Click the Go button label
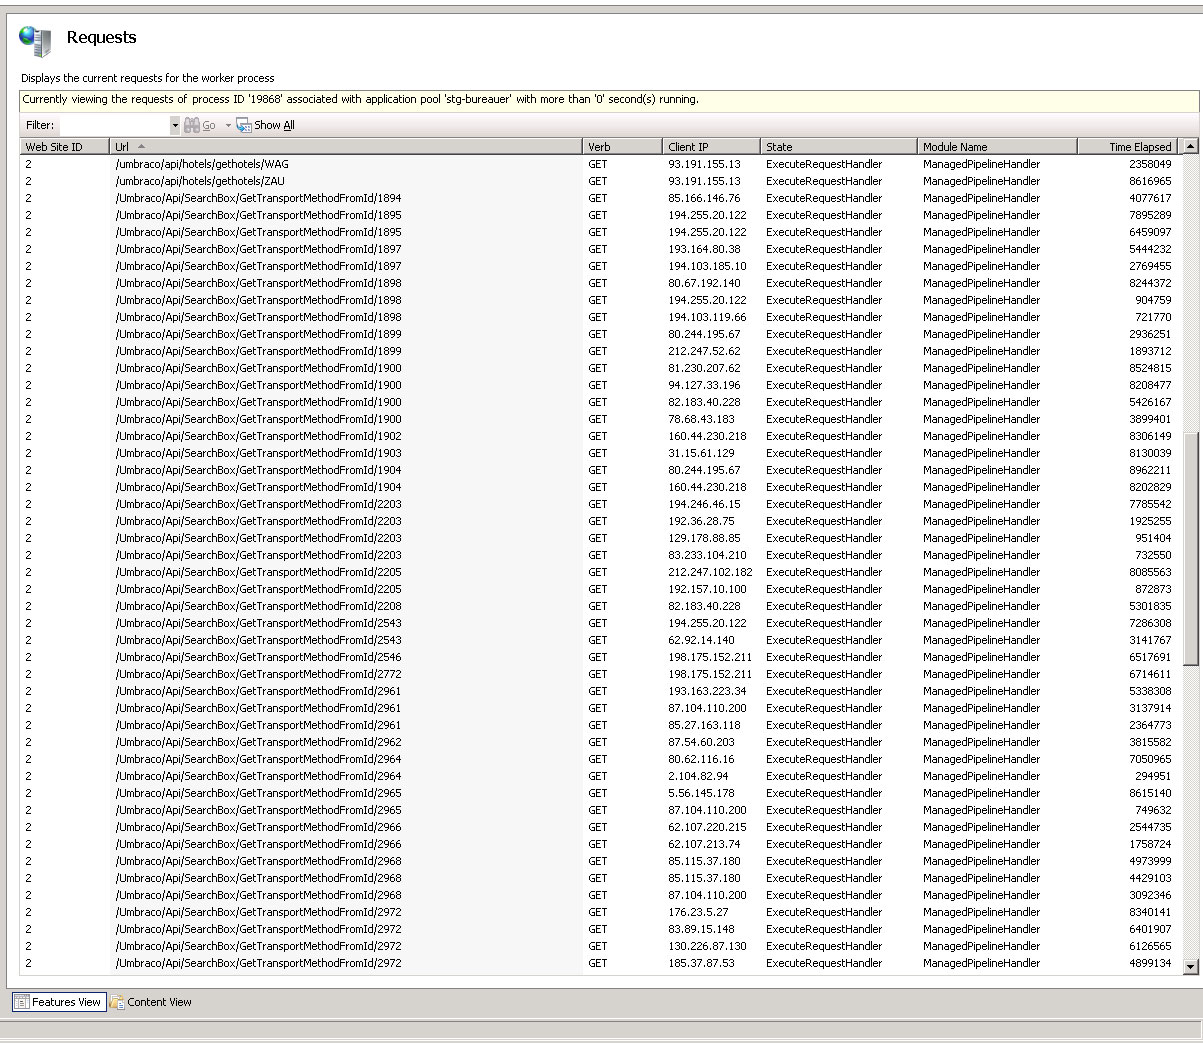 pos(209,125)
